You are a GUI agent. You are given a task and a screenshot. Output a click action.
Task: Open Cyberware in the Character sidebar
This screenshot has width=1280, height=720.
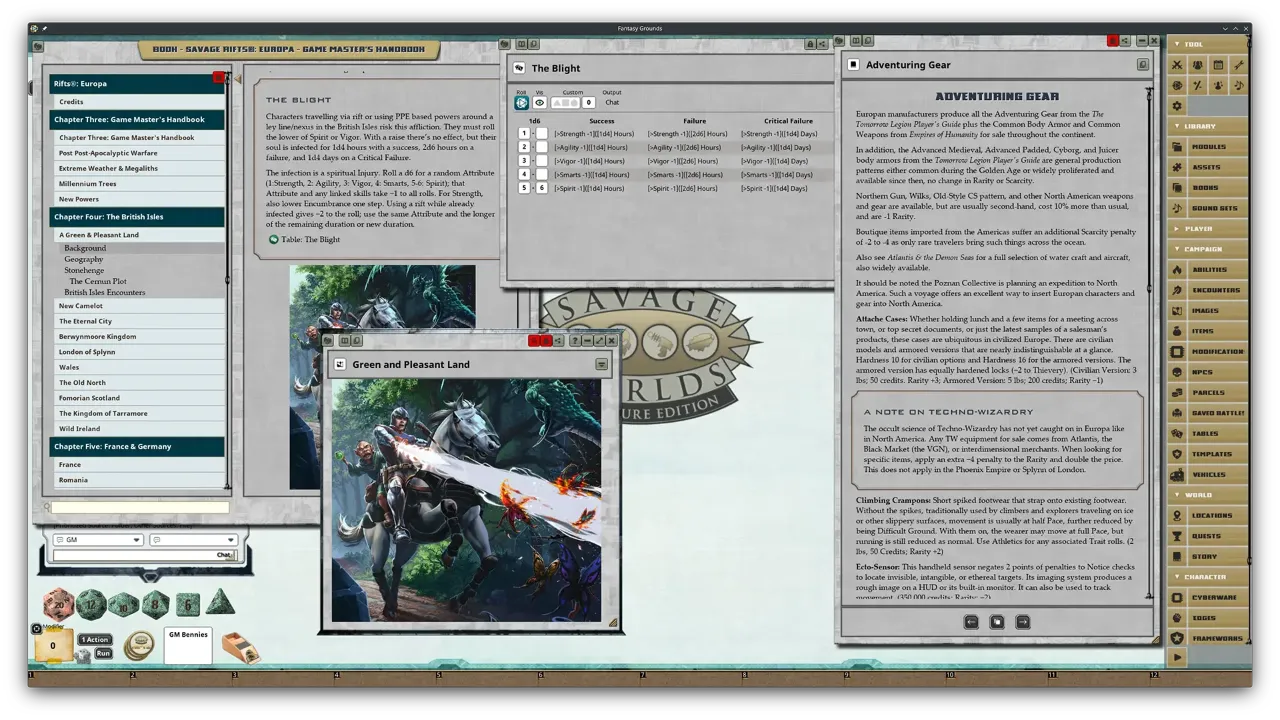tap(1207, 598)
